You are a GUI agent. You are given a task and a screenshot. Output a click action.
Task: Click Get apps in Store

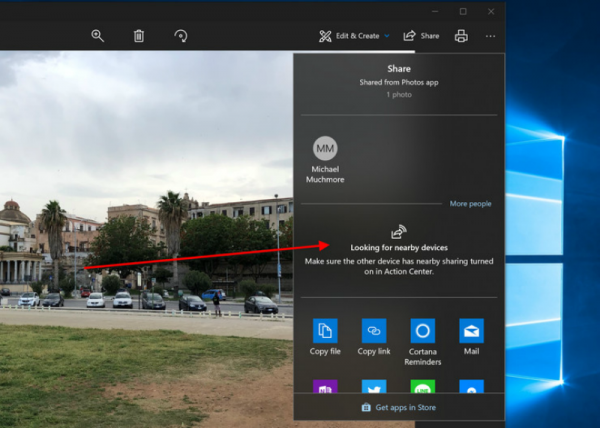pos(399,407)
